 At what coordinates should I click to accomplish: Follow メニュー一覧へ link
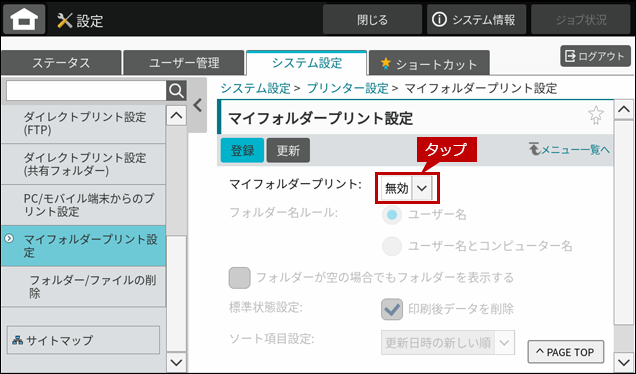569,149
